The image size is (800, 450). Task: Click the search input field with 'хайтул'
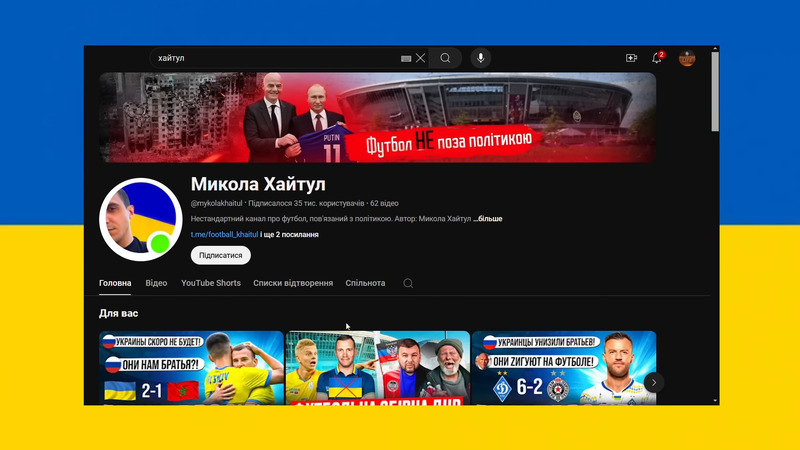(275, 58)
